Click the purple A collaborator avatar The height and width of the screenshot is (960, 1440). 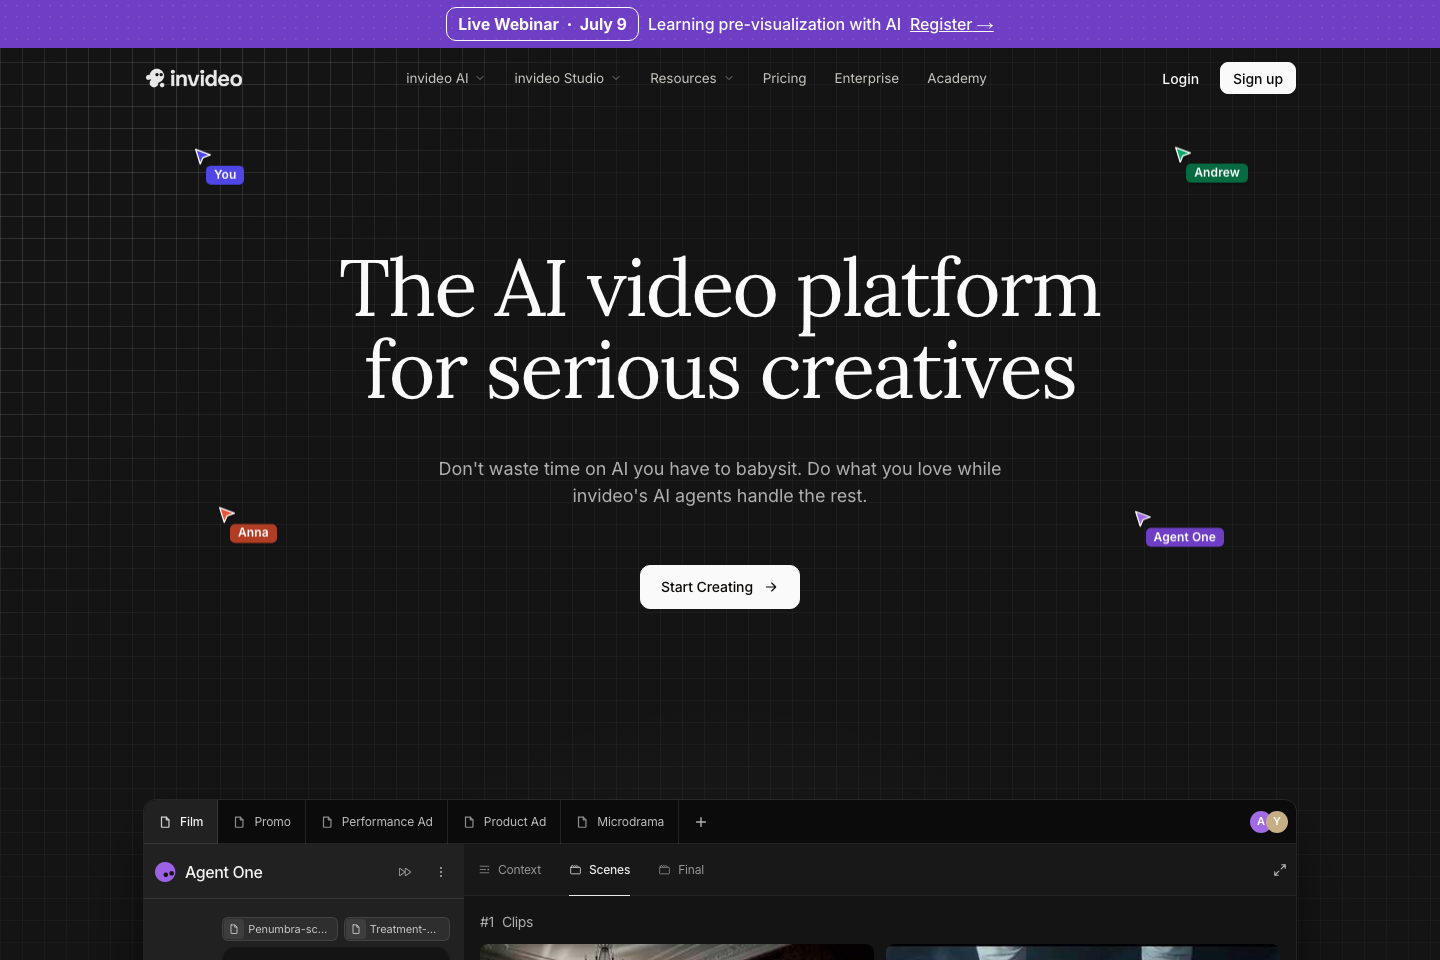click(1260, 822)
